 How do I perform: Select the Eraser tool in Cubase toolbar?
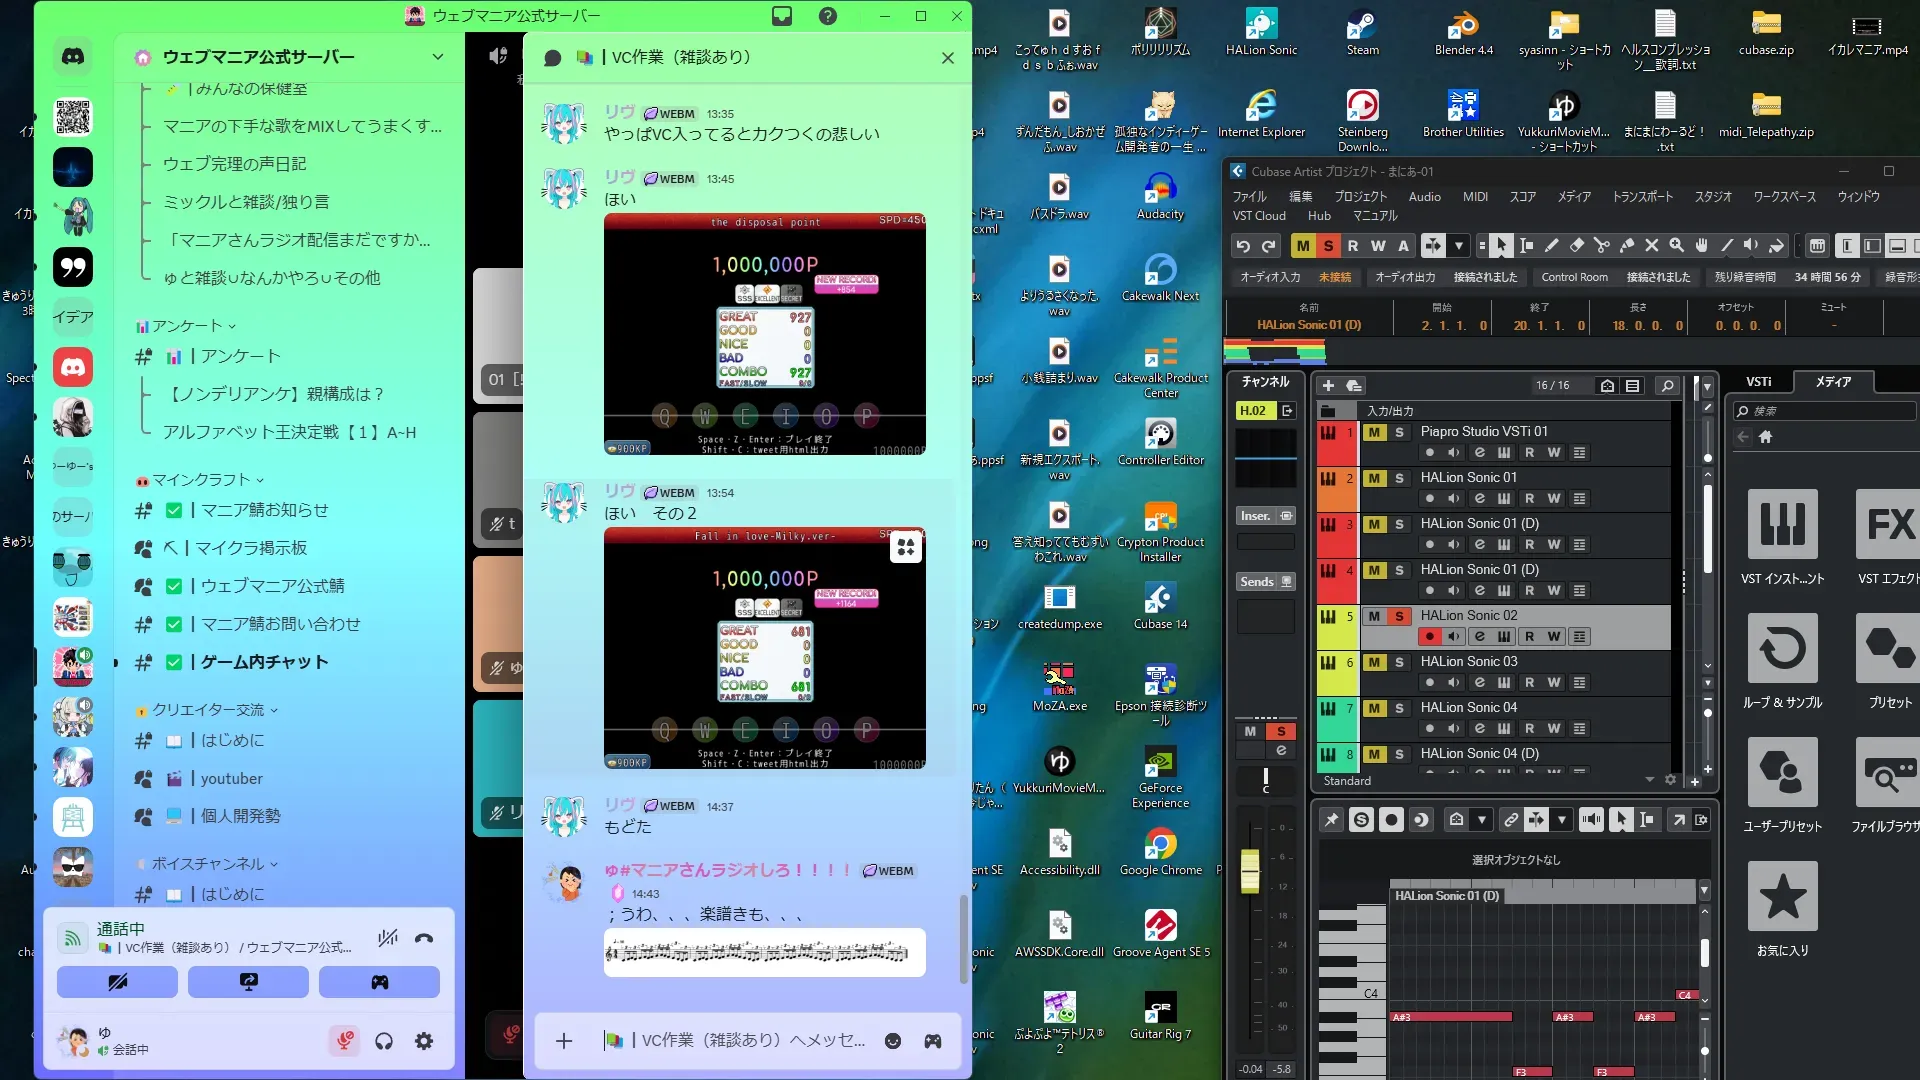click(1576, 246)
